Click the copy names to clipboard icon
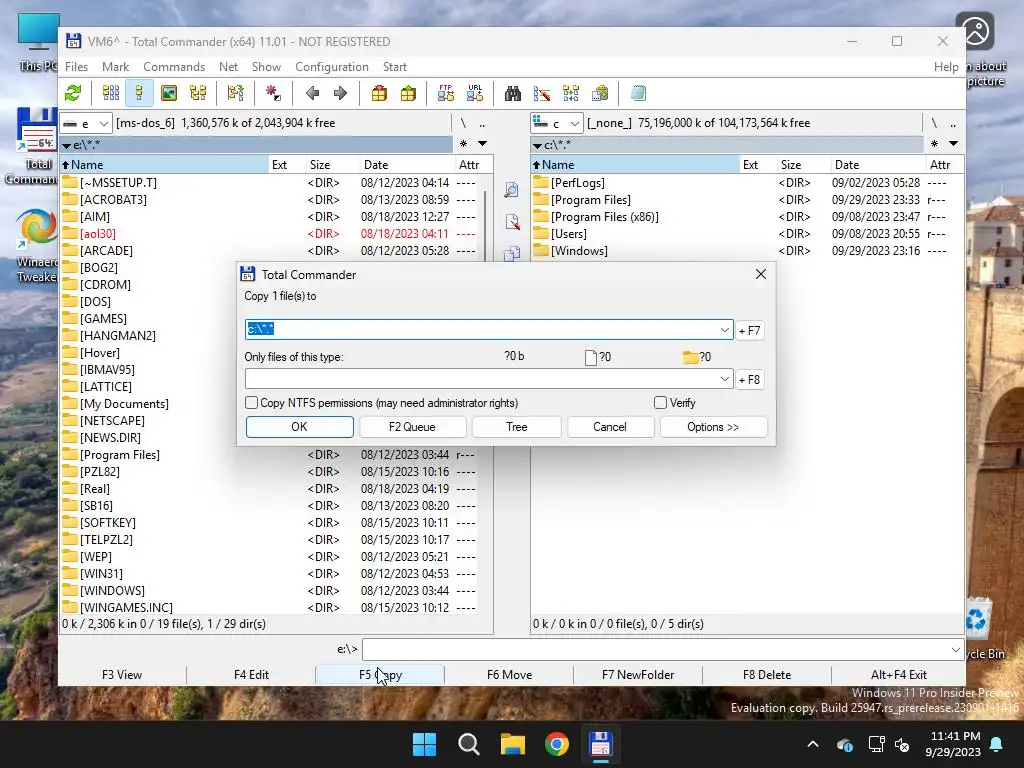This screenshot has width=1024, height=768. 600,93
